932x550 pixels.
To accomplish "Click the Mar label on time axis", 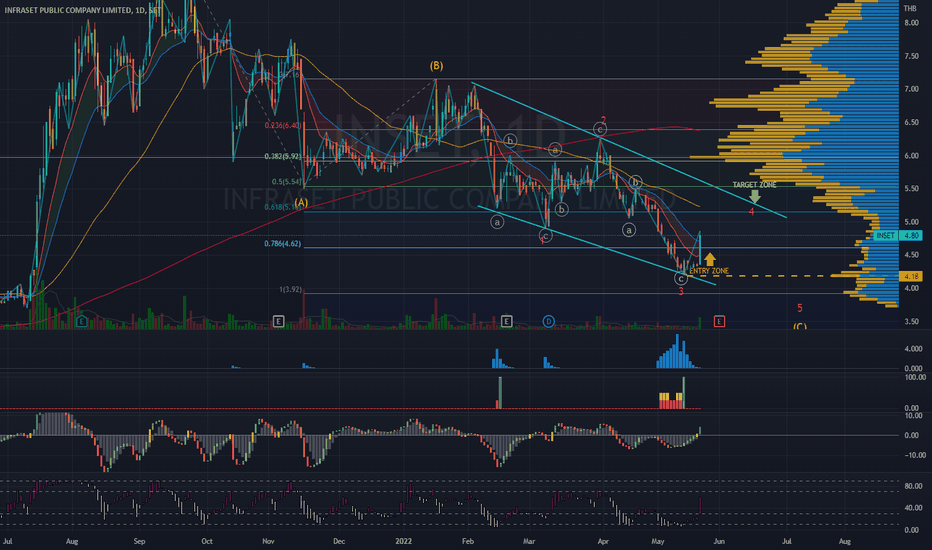I will [529, 542].
